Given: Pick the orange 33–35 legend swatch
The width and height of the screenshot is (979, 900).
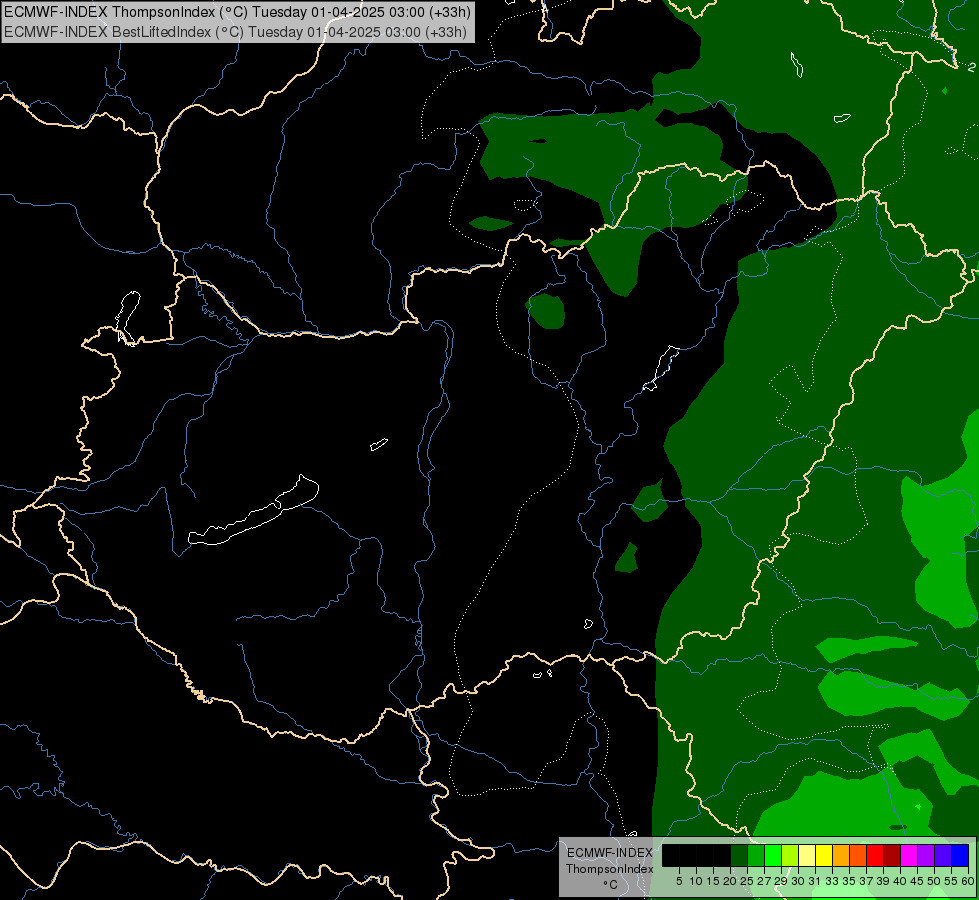Looking at the screenshot, I should [x=841, y=855].
